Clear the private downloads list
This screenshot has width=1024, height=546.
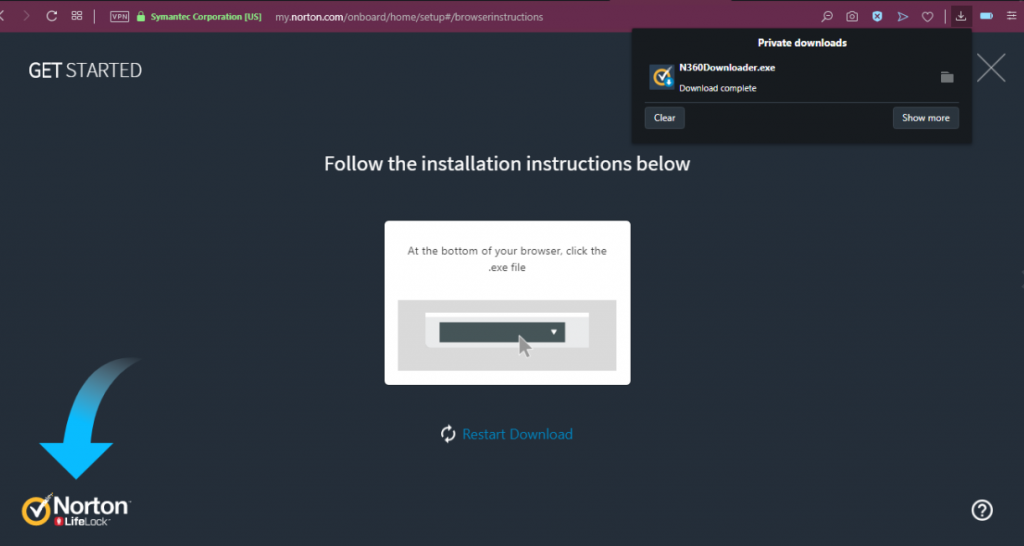665,118
